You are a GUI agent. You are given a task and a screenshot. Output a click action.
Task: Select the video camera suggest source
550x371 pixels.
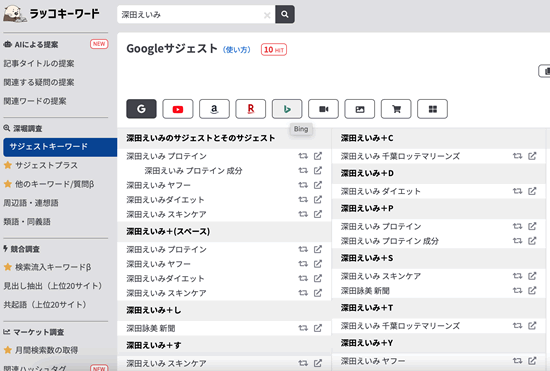pos(323,109)
